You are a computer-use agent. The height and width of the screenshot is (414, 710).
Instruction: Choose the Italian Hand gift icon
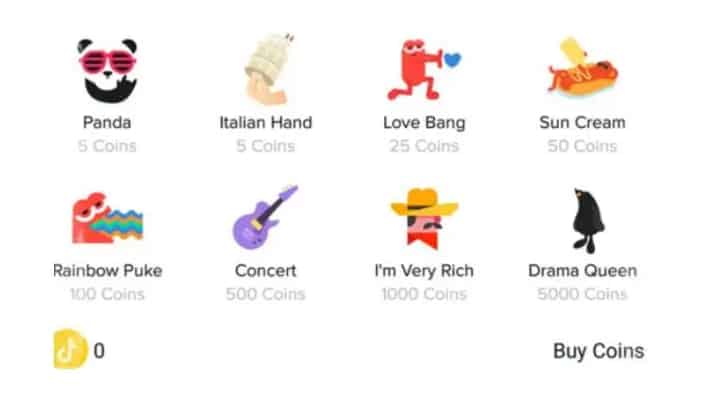265,70
